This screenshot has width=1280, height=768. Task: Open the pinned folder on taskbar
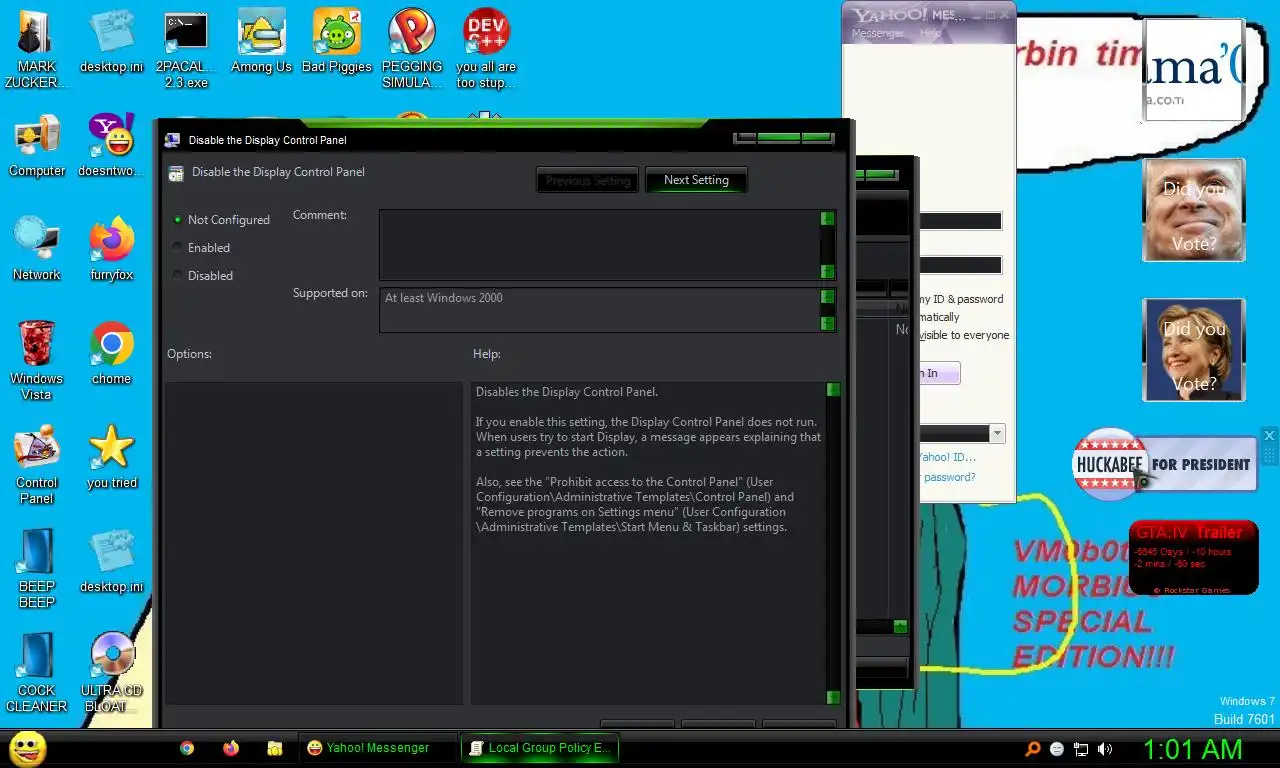274,748
